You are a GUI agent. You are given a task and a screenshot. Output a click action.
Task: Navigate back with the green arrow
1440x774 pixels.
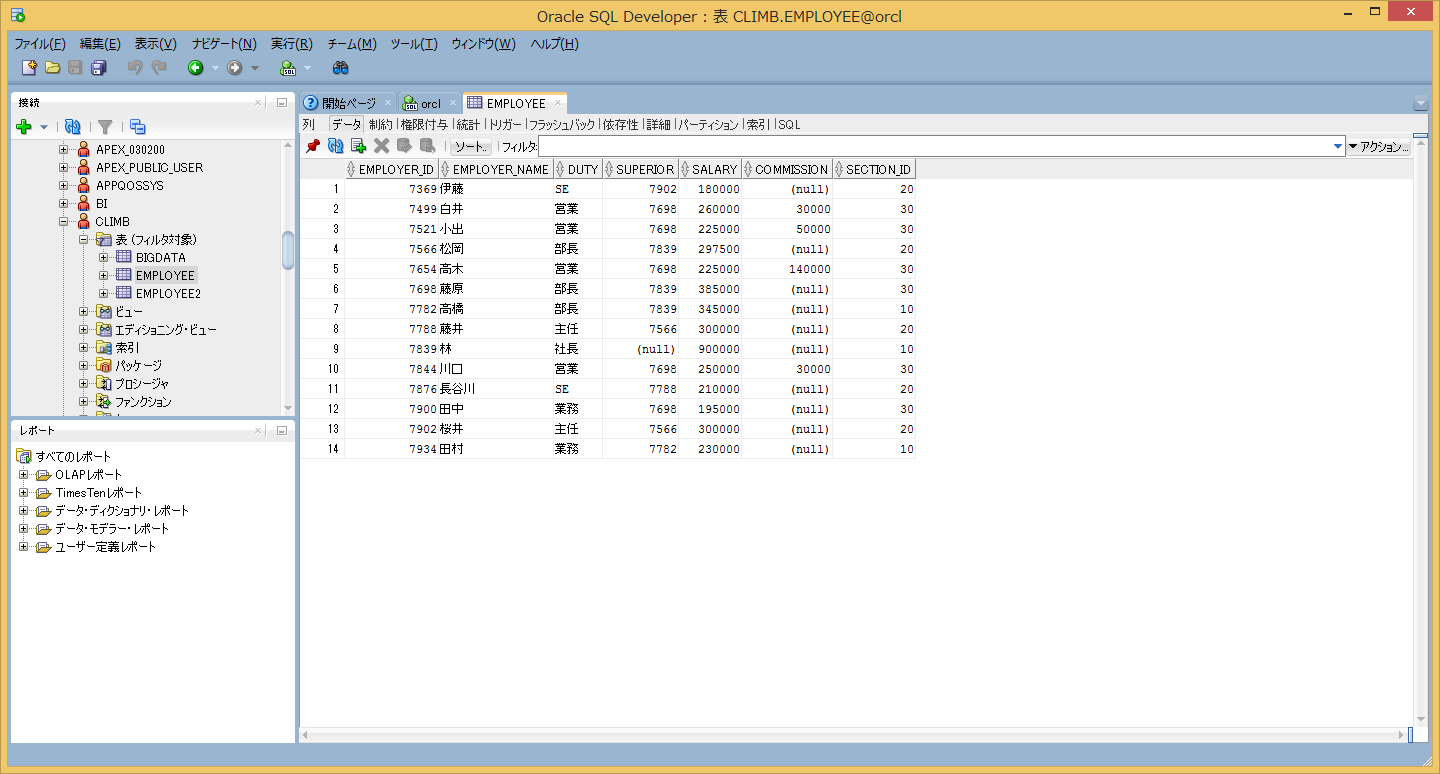tap(196, 68)
